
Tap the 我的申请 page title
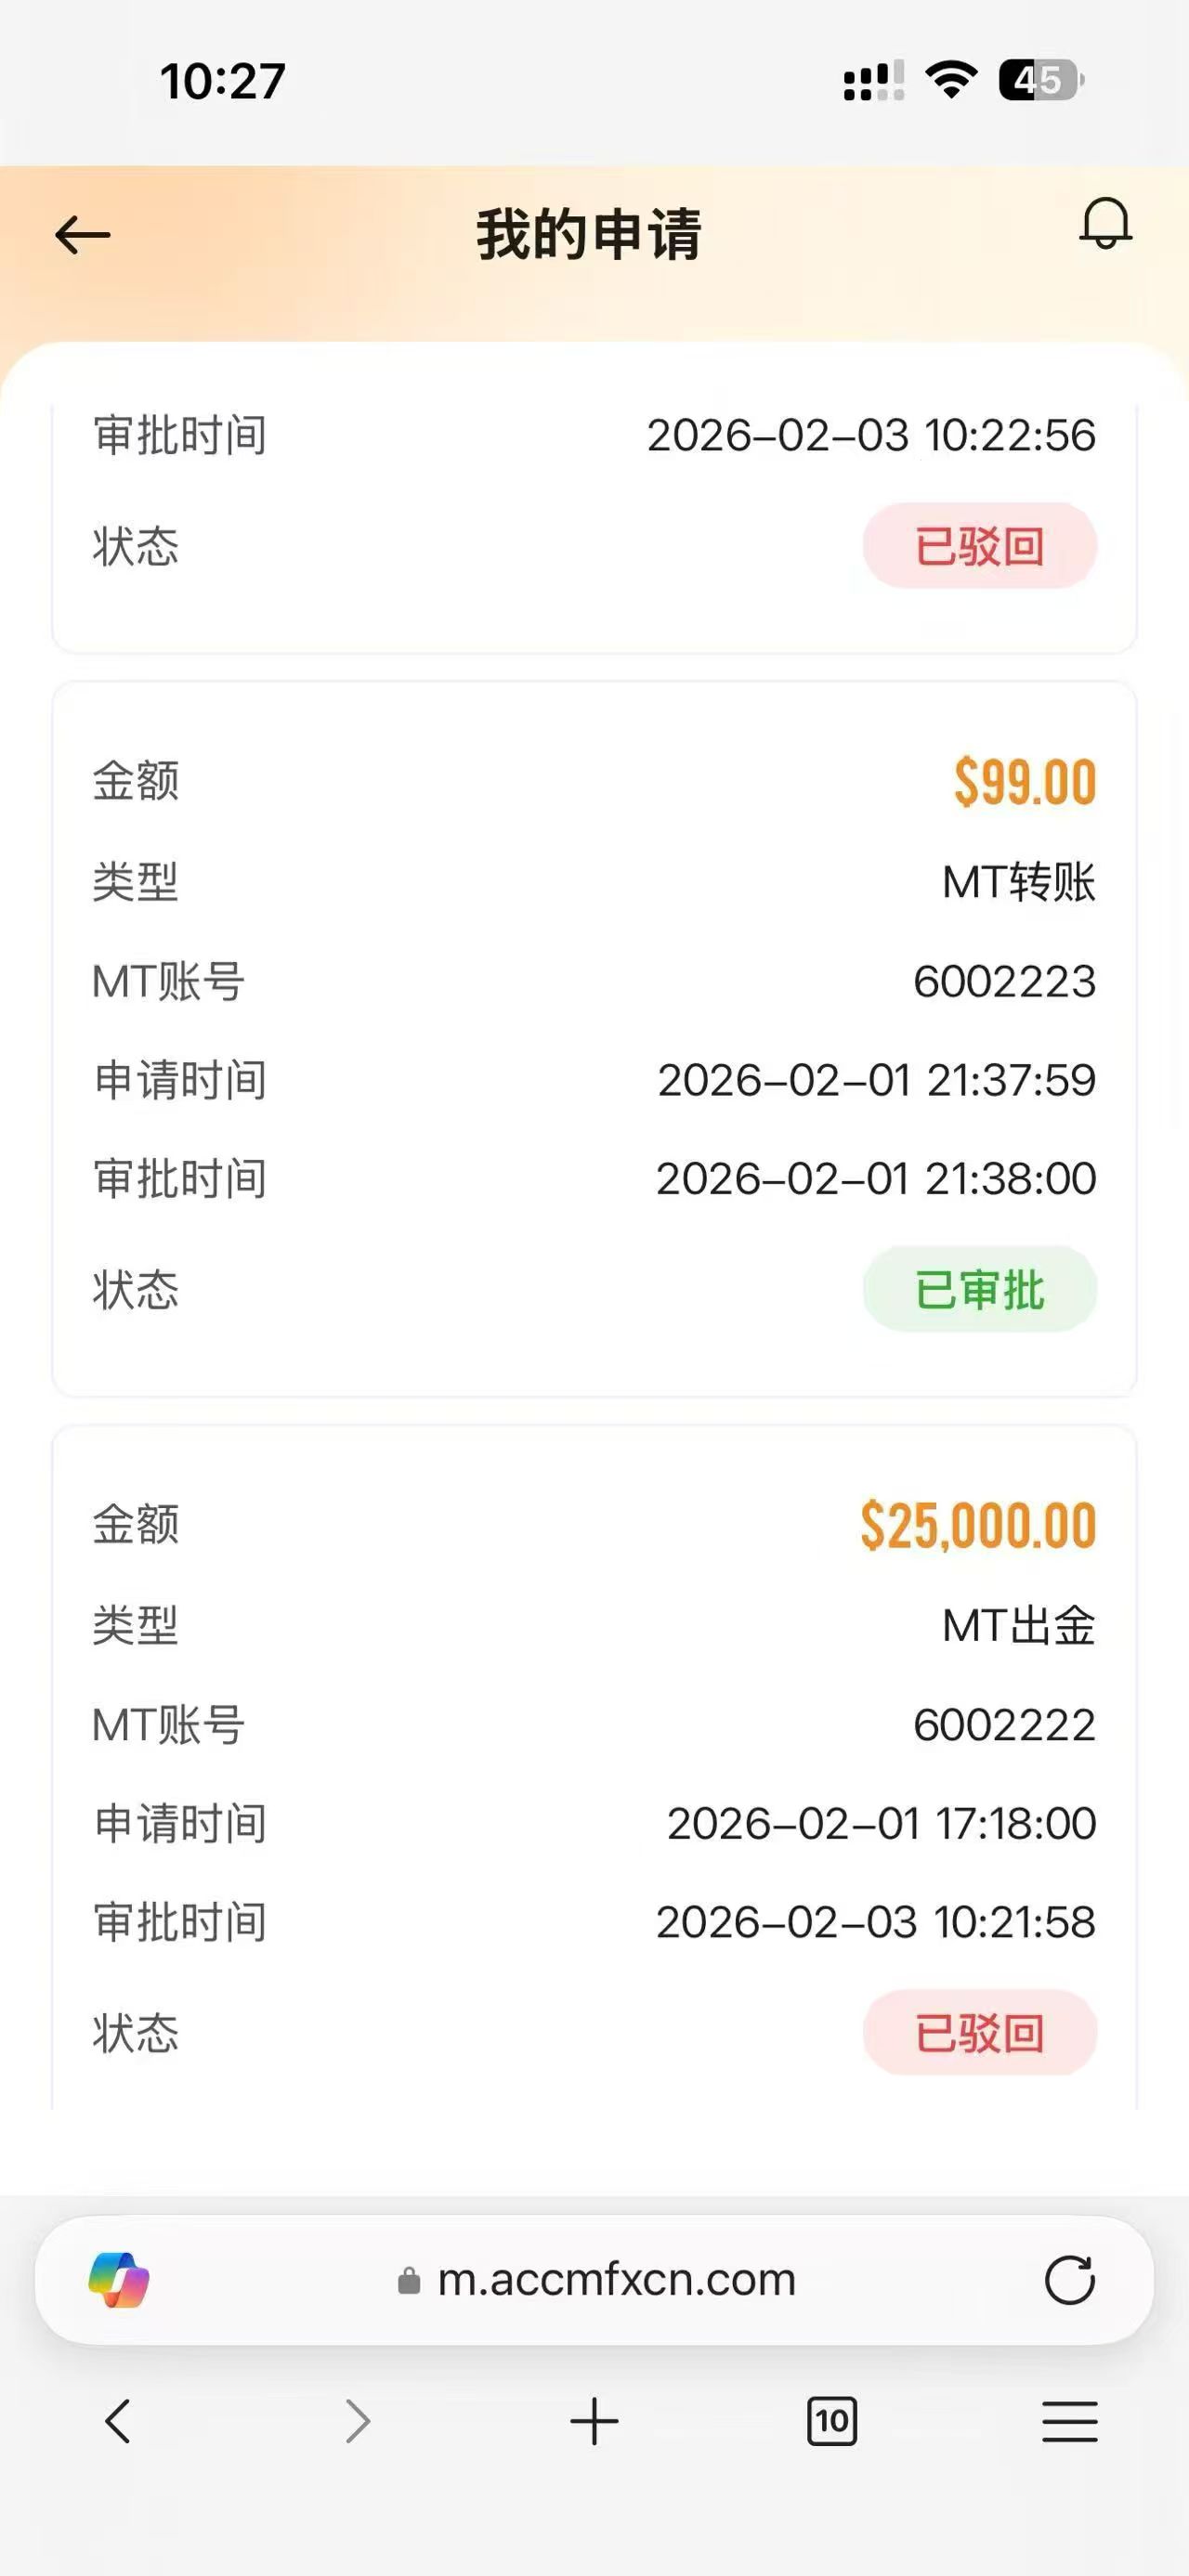pyautogui.click(x=589, y=236)
